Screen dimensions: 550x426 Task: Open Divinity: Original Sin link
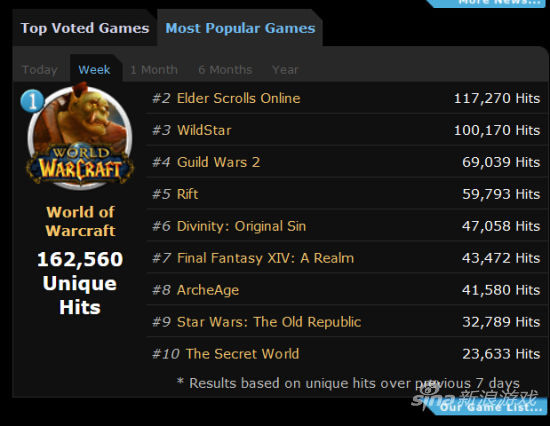click(241, 226)
